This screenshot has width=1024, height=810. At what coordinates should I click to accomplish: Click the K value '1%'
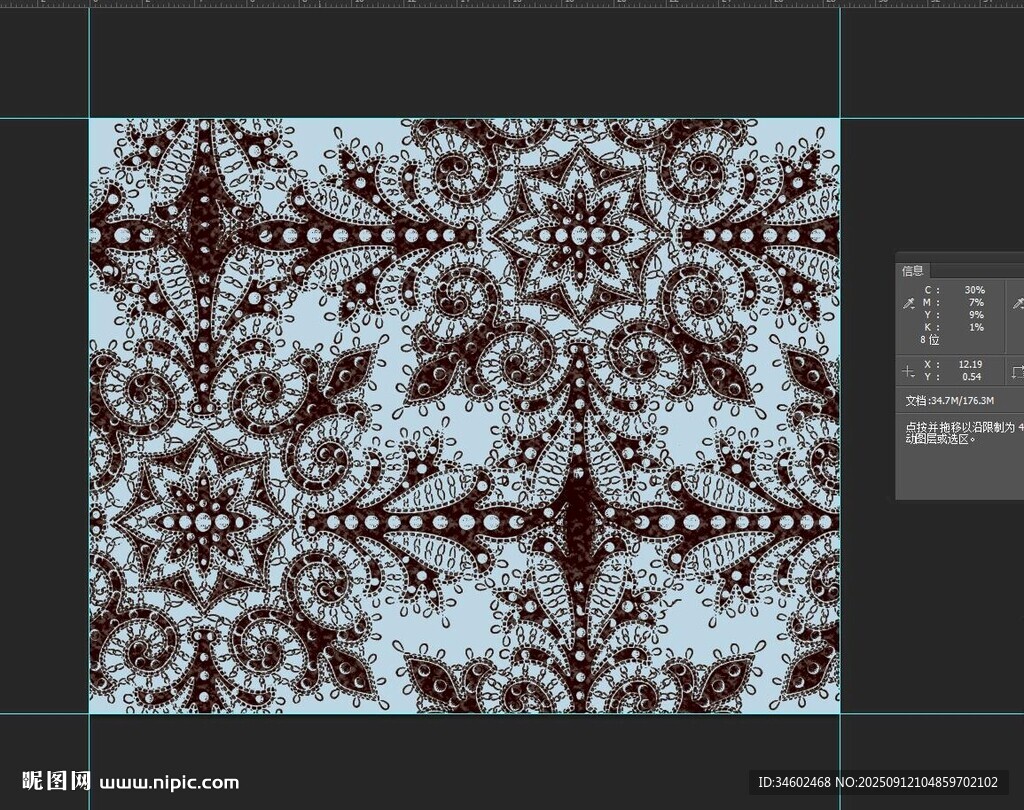[x=976, y=327]
